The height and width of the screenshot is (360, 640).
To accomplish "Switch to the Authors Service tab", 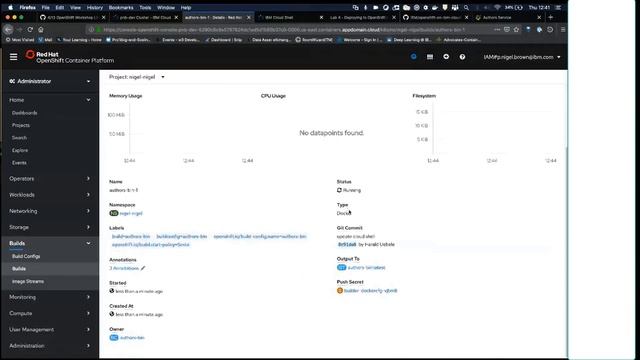I will (x=508, y=18).
